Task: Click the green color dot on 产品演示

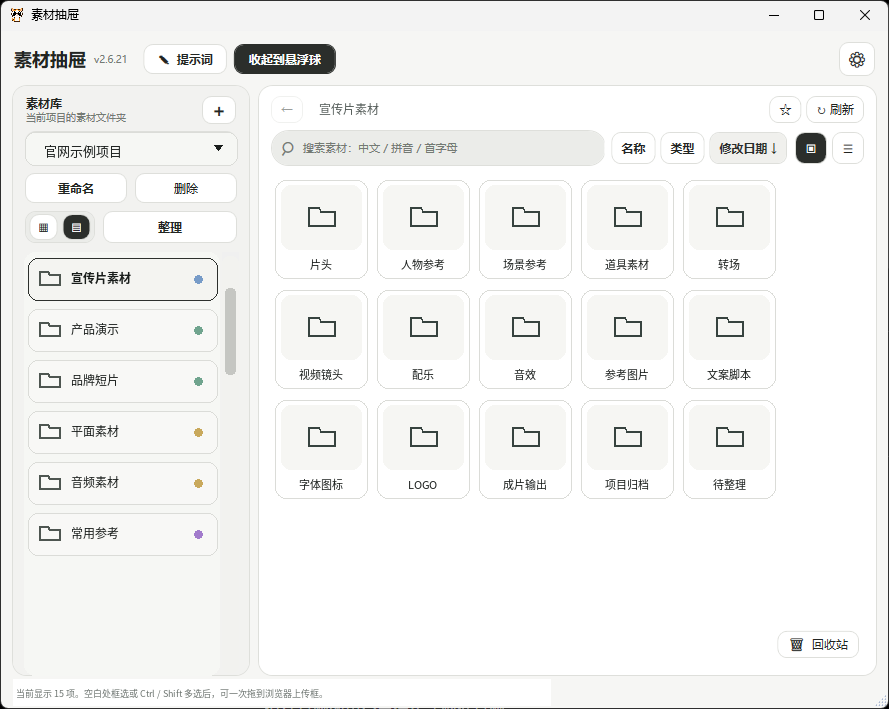Action: 198,330
